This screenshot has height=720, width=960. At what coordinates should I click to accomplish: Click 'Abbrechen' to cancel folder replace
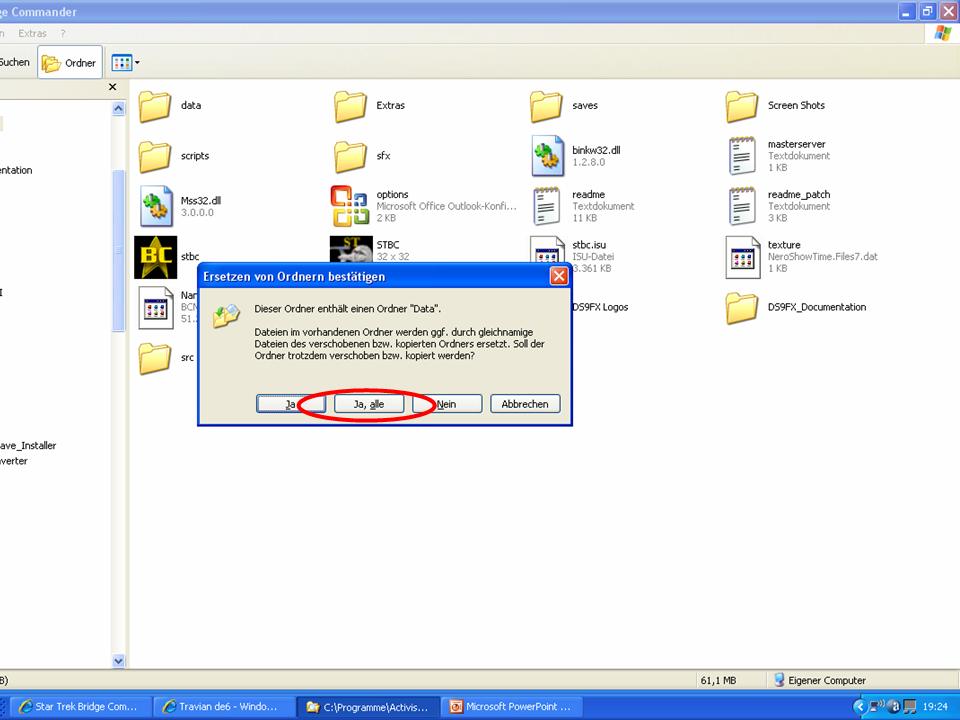[525, 404]
